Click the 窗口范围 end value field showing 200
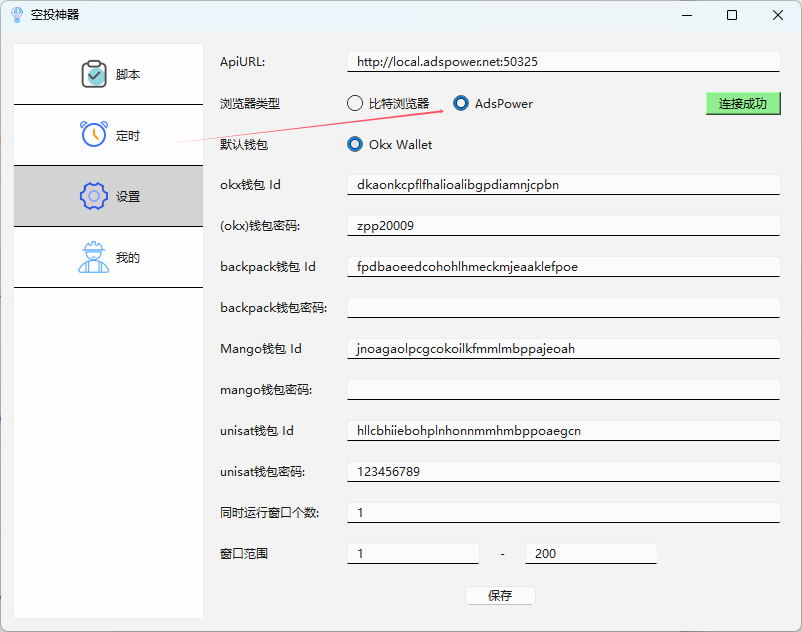 (x=590, y=553)
